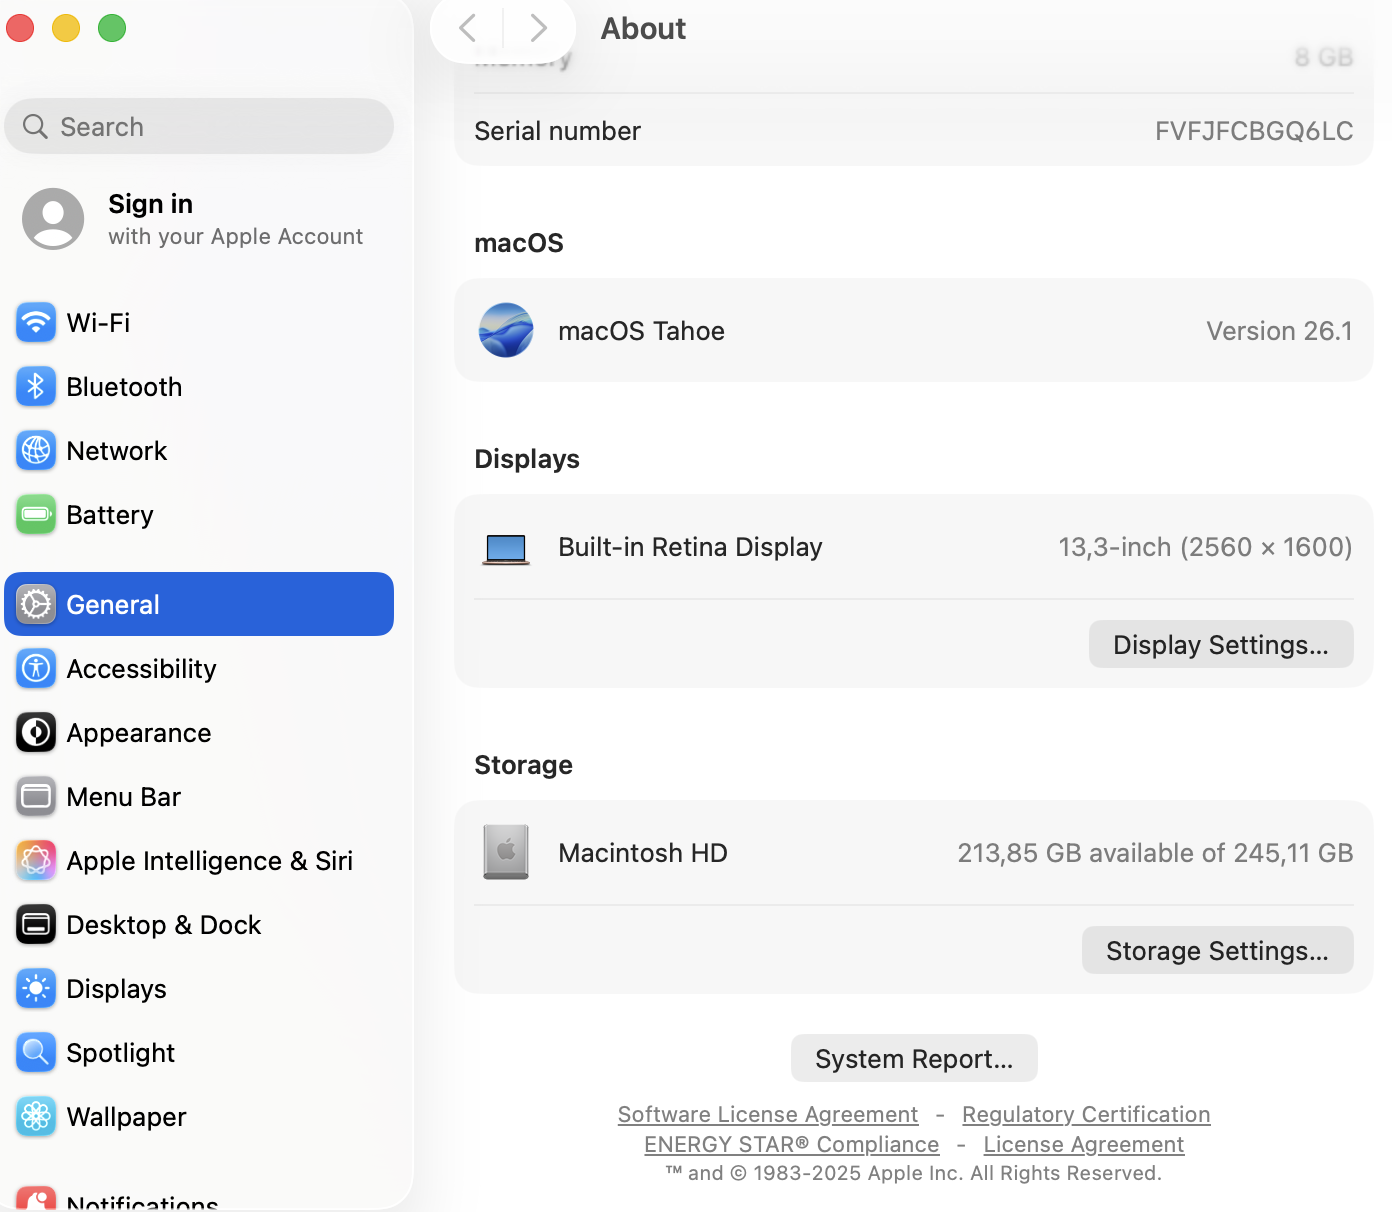The image size is (1392, 1212).
Task: Select Accessibility in the sidebar
Action: click(199, 668)
